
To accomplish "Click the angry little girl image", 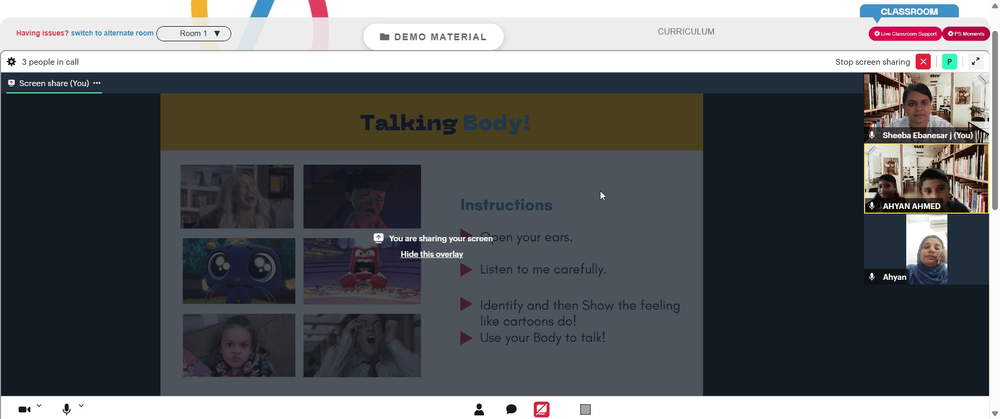I will (x=239, y=345).
